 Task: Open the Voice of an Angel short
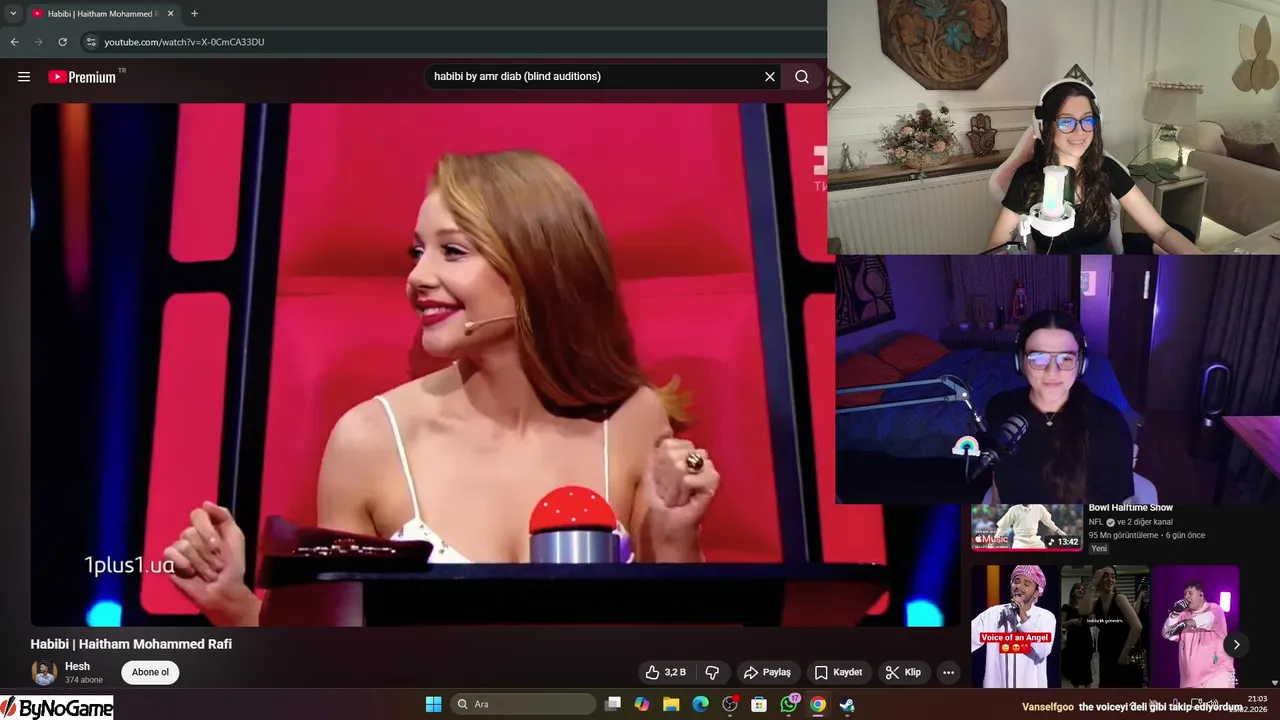click(x=1015, y=626)
